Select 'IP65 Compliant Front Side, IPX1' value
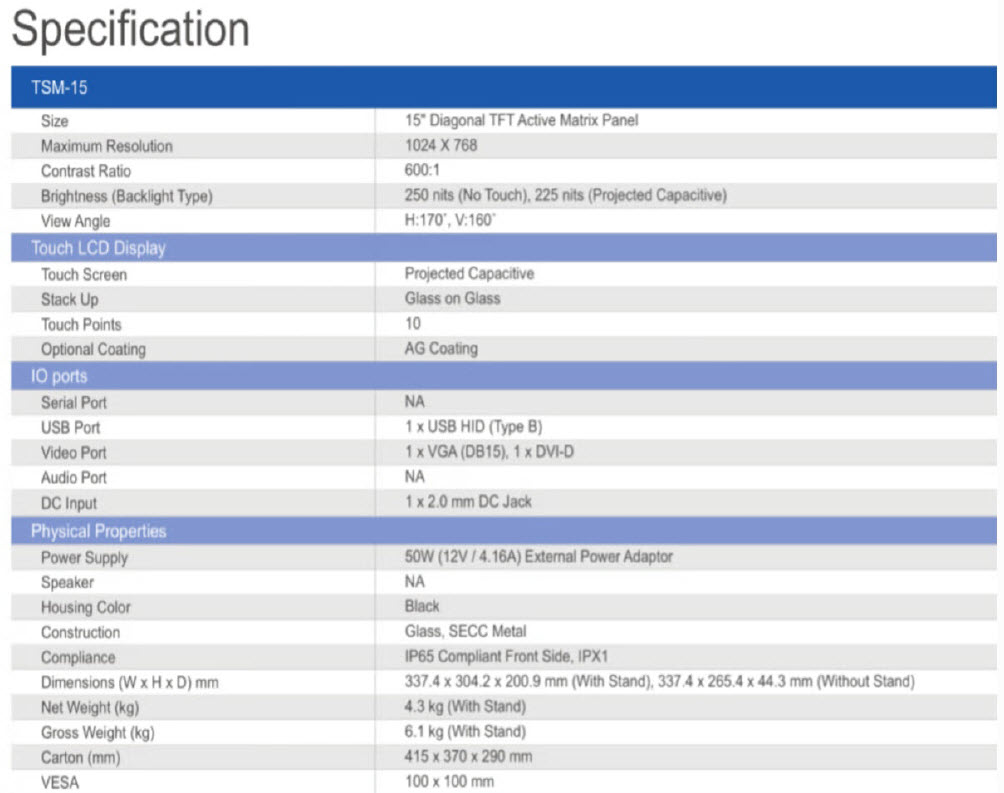This screenshot has height=793, width=1004. click(x=506, y=657)
